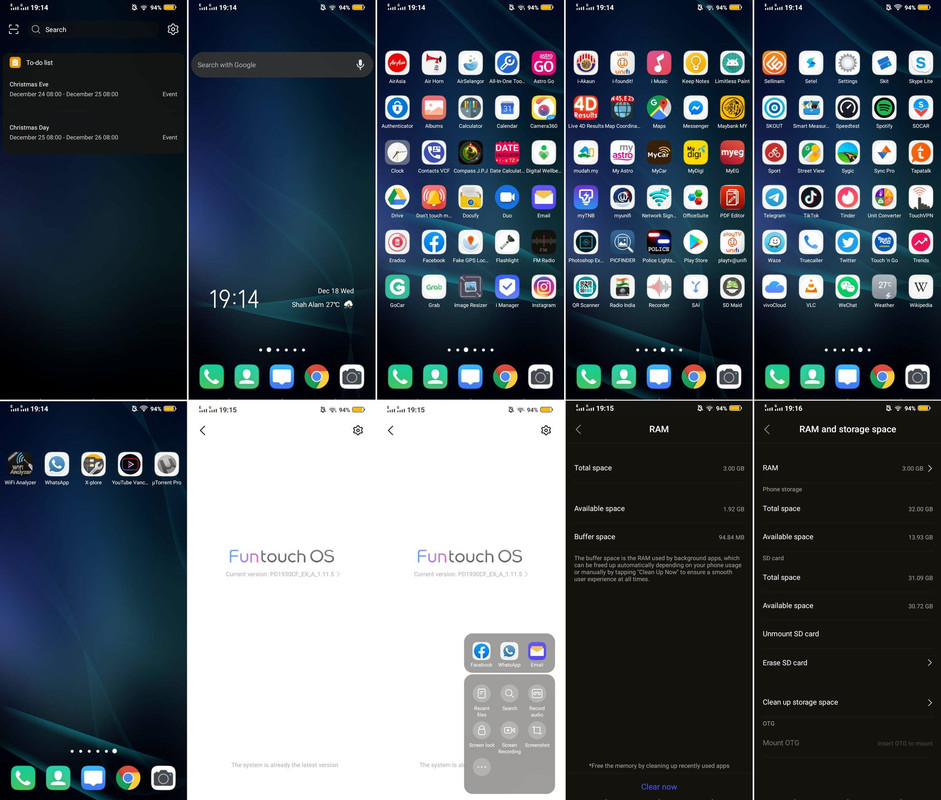Tap the Clear now link
The width and height of the screenshot is (941, 800).
659,787
